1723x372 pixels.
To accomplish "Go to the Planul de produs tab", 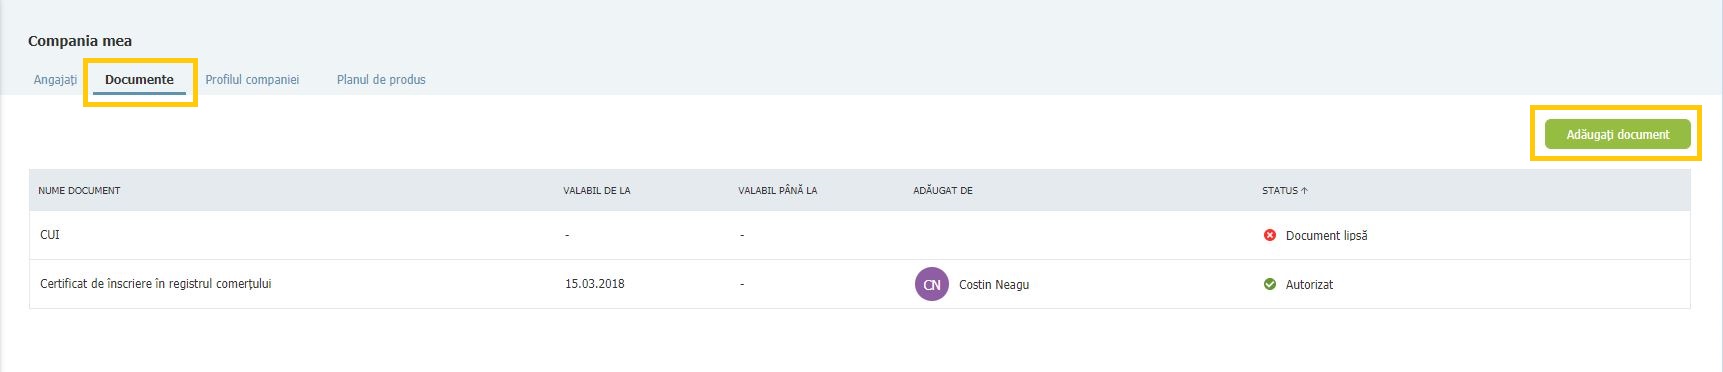I will pyautogui.click(x=381, y=80).
